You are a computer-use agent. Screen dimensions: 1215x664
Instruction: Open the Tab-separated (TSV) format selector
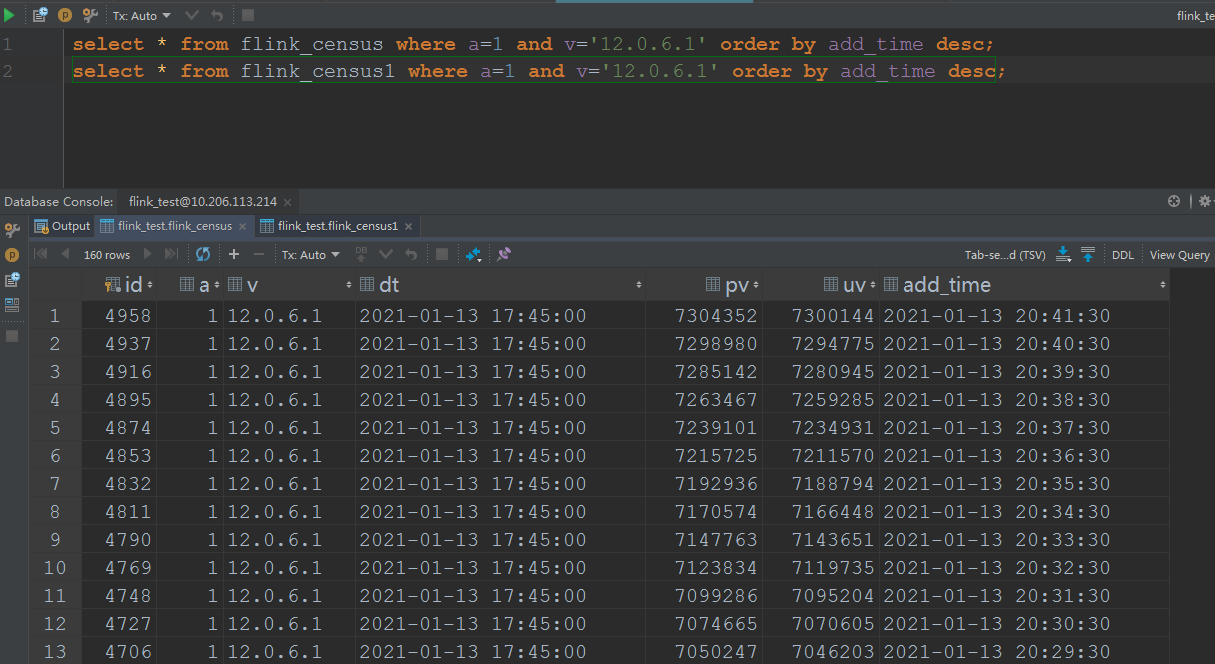tap(1004, 255)
